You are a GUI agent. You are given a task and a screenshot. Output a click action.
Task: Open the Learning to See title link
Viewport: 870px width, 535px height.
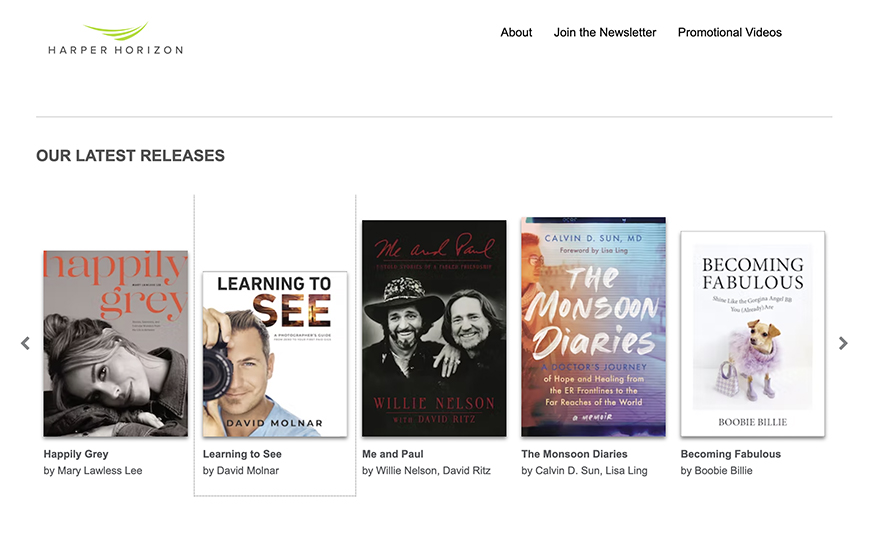[242, 454]
